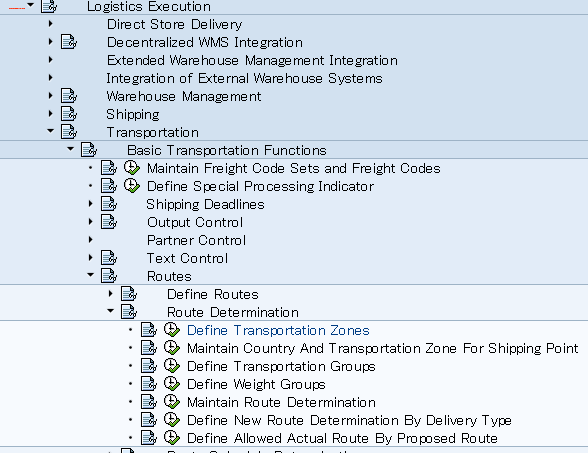Click the execute icon for Maintain Route Determination
Image resolution: width=588 pixels, height=453 pixels.
(172, 402)
